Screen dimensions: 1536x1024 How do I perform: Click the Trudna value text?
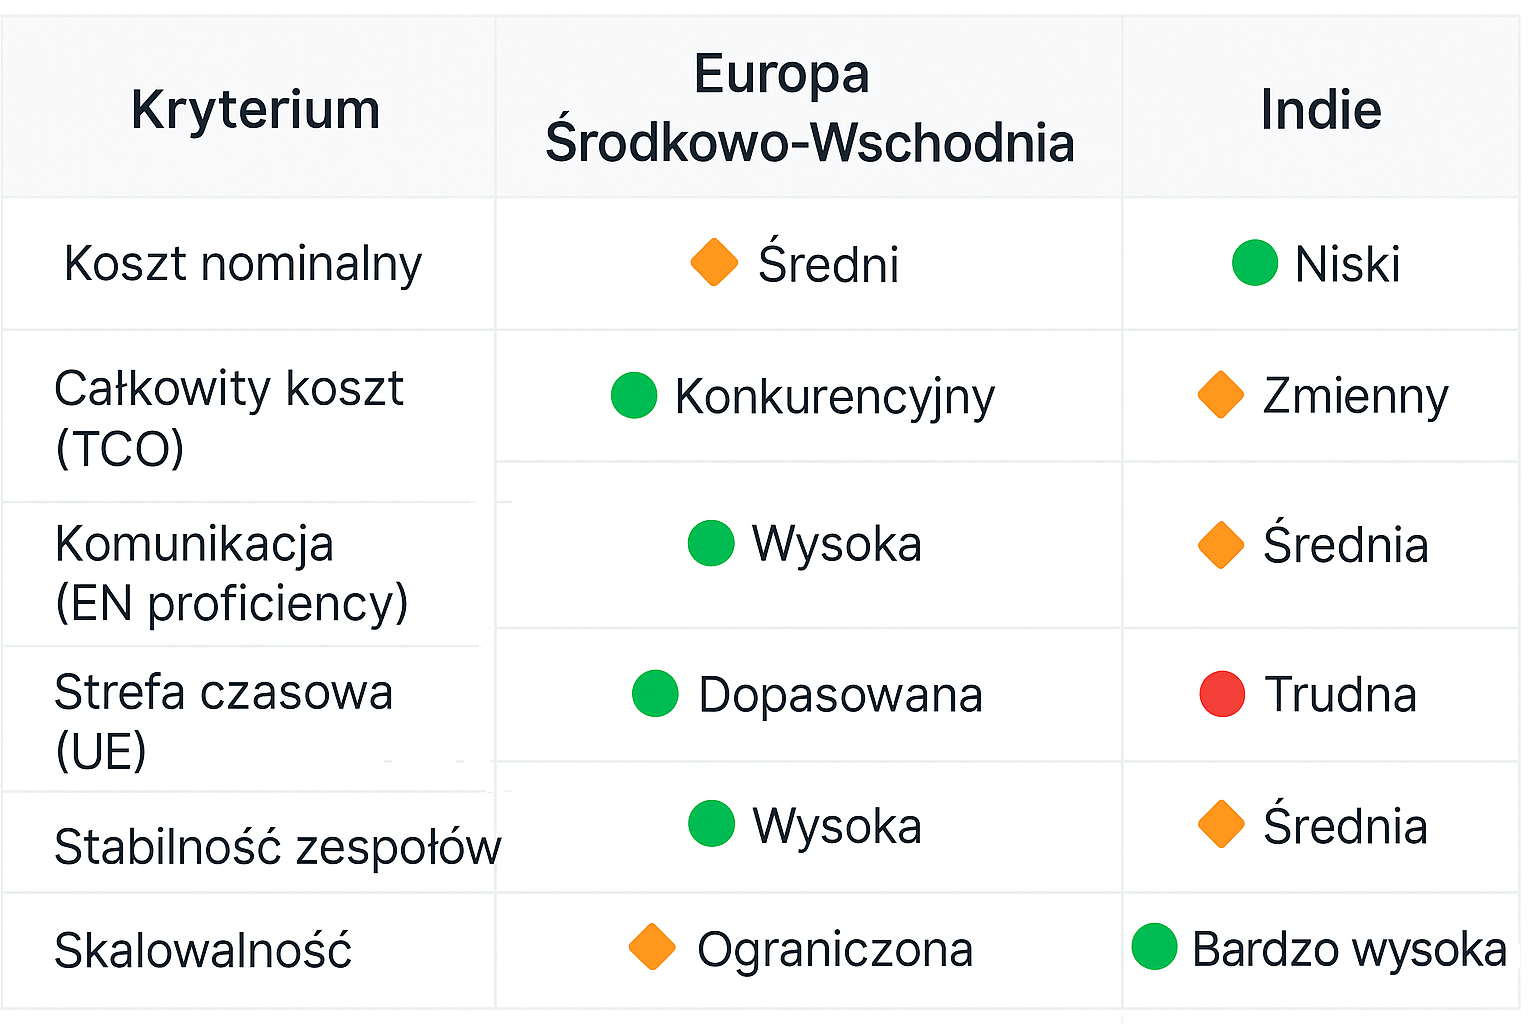(1340, 694)
